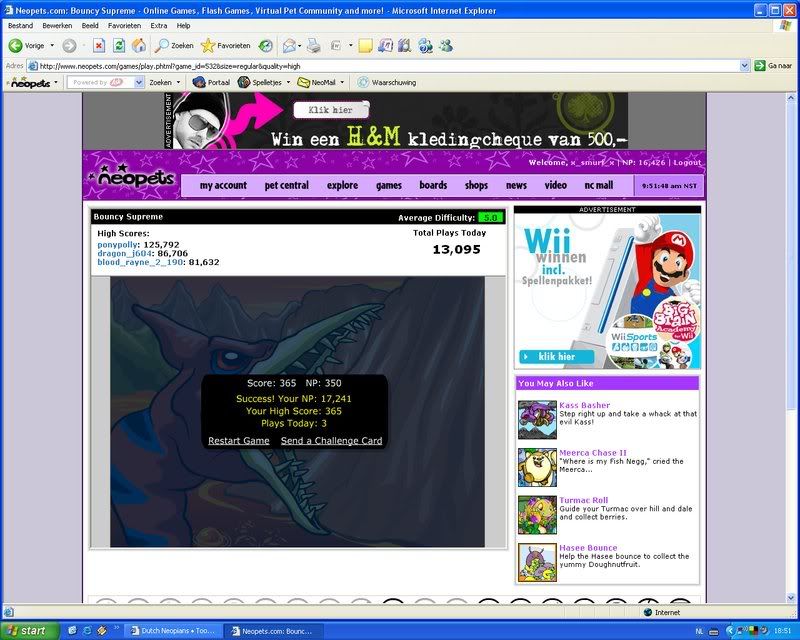Click the explore nav tab
The height and width of the screenshot is (640, 800).
click(342, 185)
